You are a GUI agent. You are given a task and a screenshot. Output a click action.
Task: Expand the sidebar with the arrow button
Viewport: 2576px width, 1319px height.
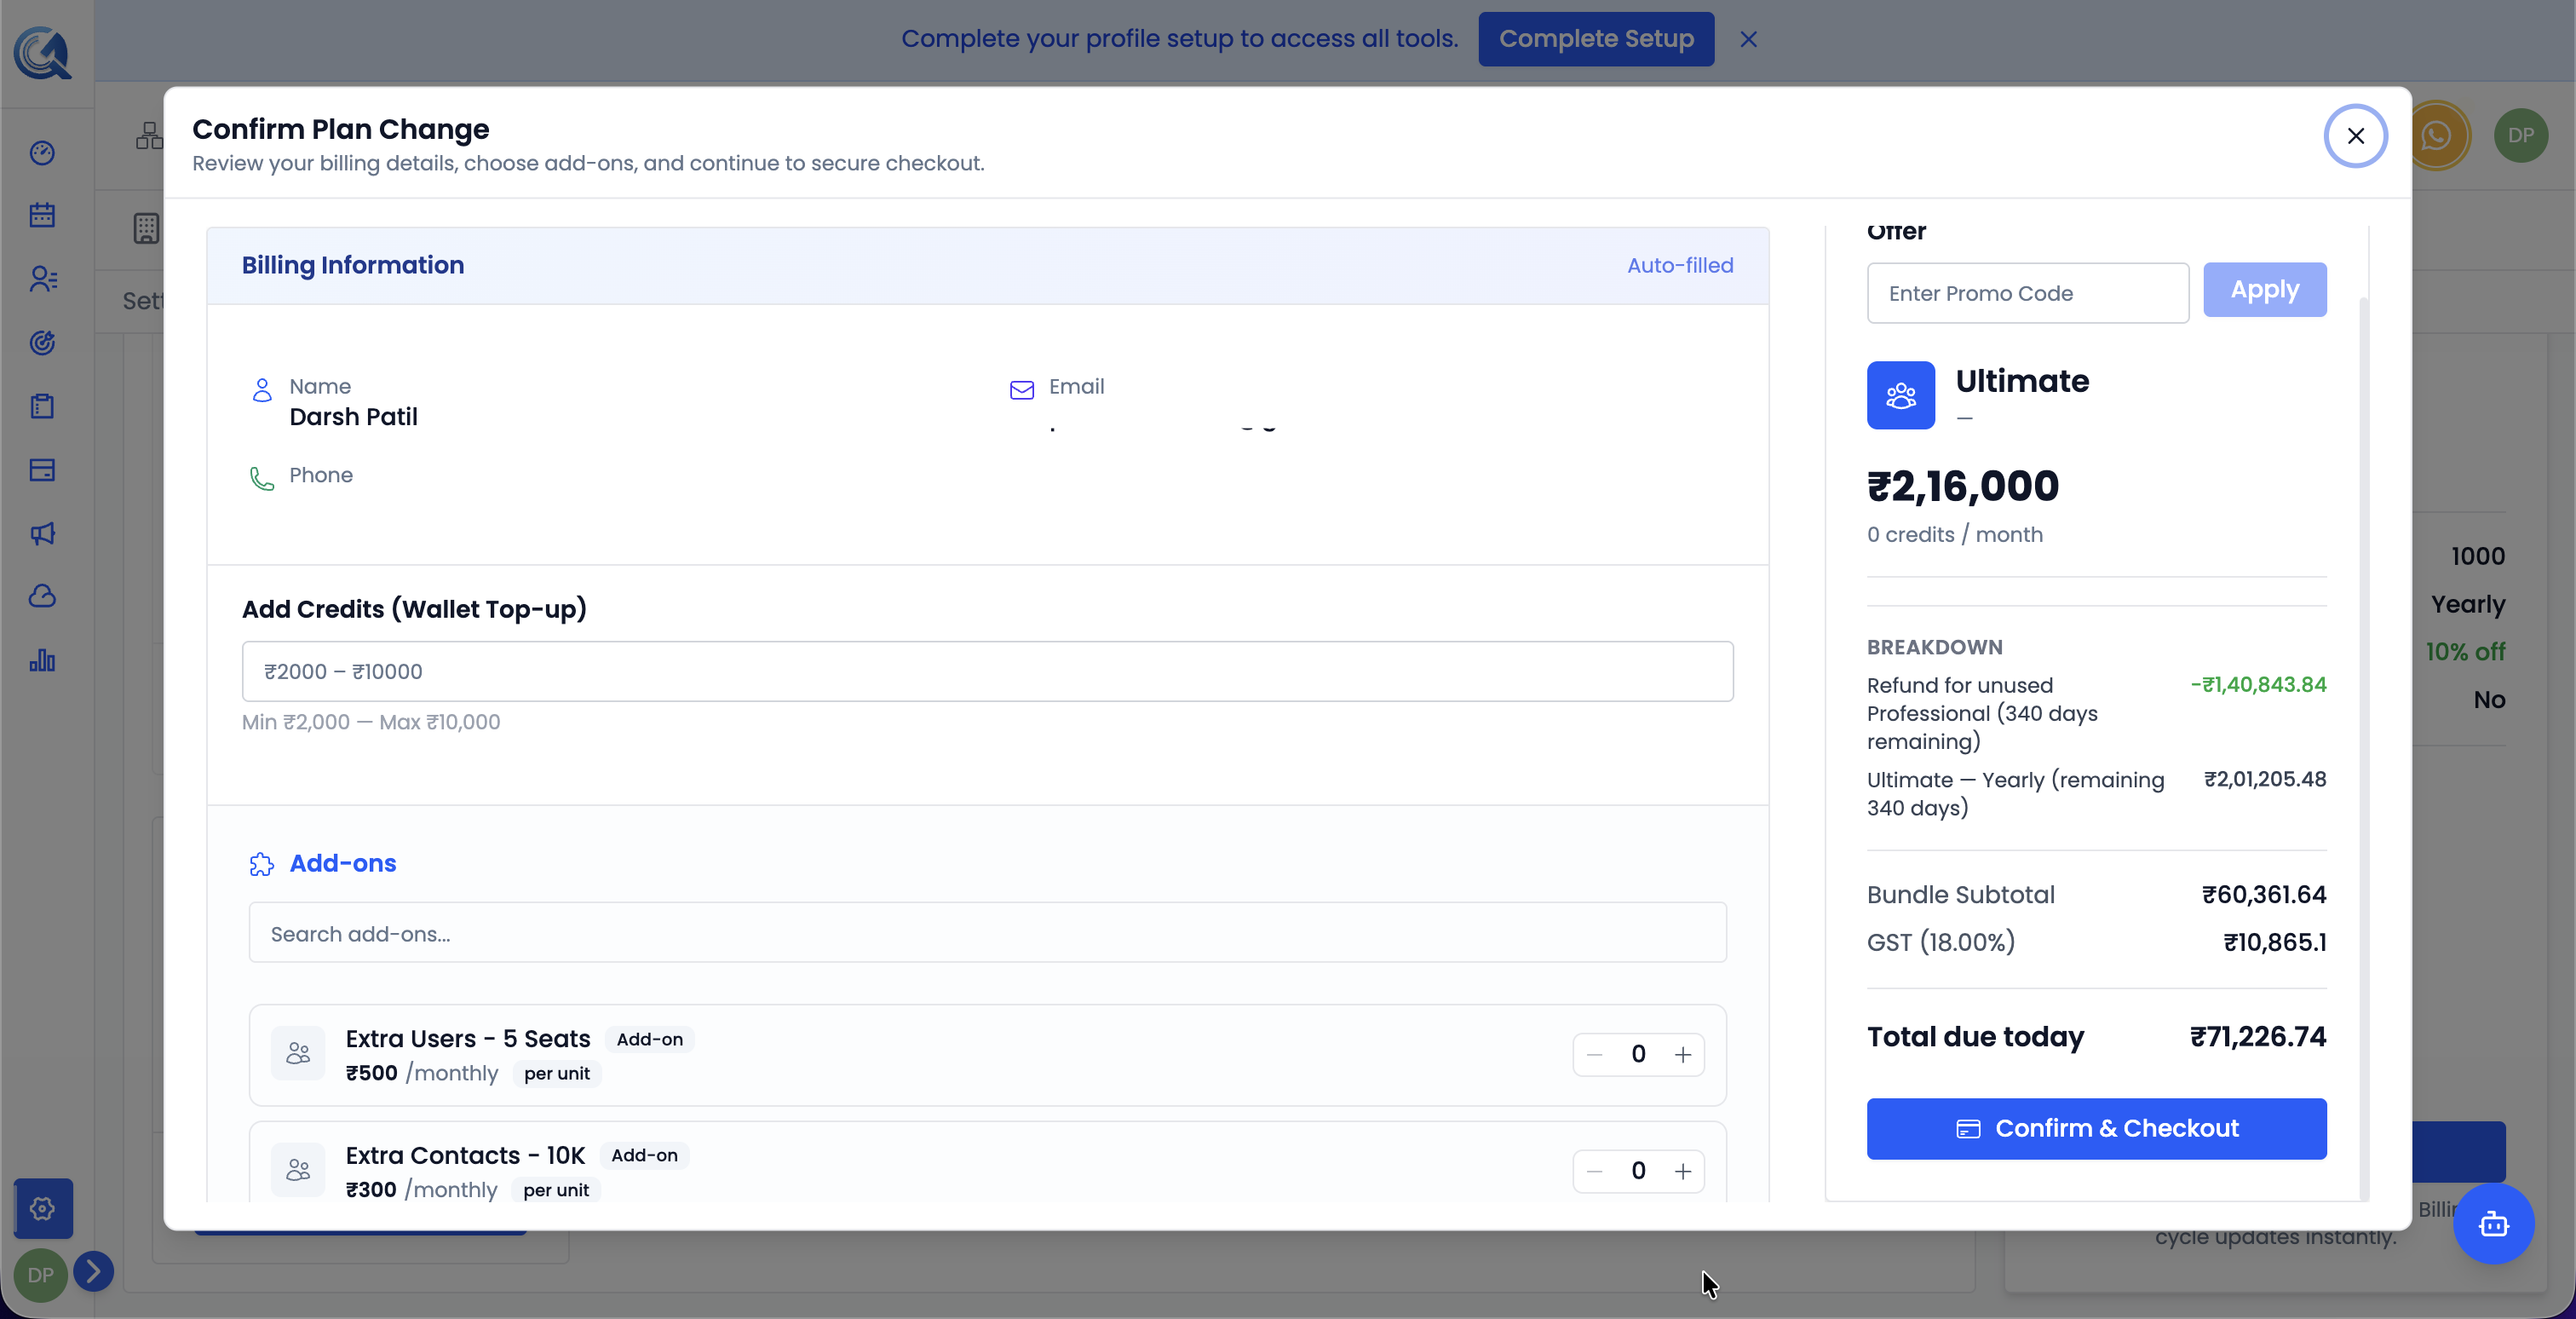click(93, 1271)
